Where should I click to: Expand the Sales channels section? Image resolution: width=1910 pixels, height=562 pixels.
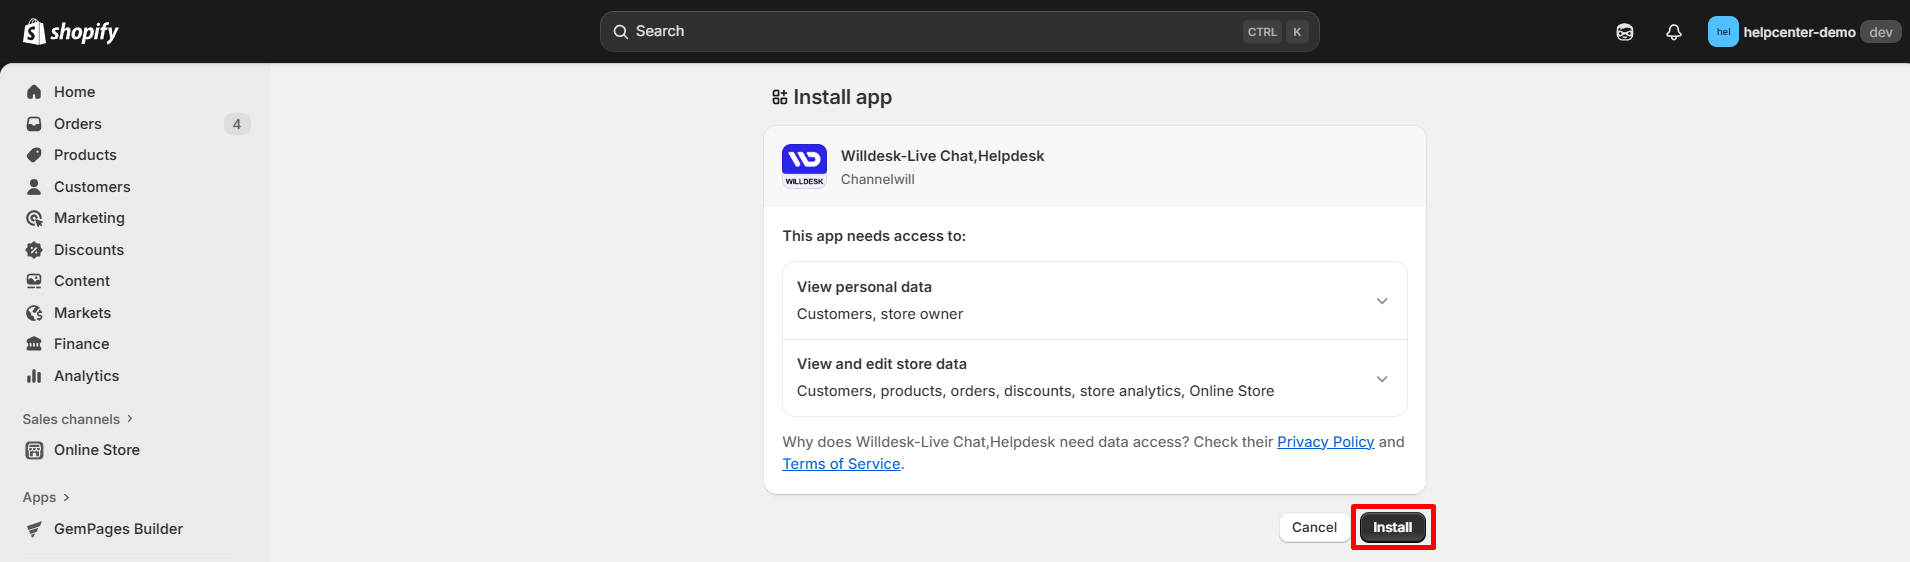tap(78, 419)
